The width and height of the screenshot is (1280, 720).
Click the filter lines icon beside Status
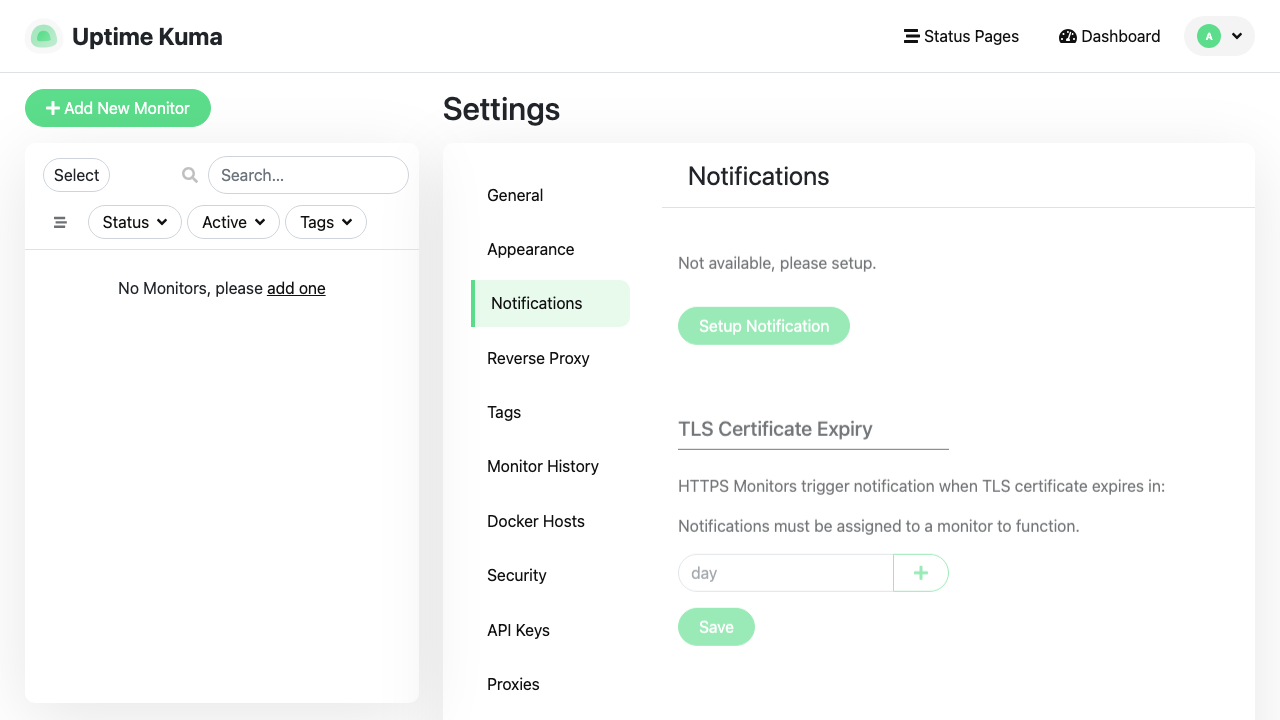[x=60, y=222]
